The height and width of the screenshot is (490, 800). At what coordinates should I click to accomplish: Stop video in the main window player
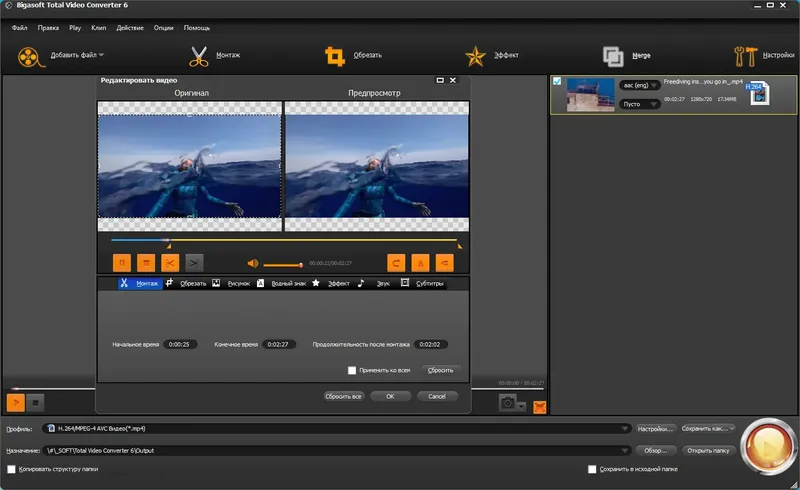[35, 403]
